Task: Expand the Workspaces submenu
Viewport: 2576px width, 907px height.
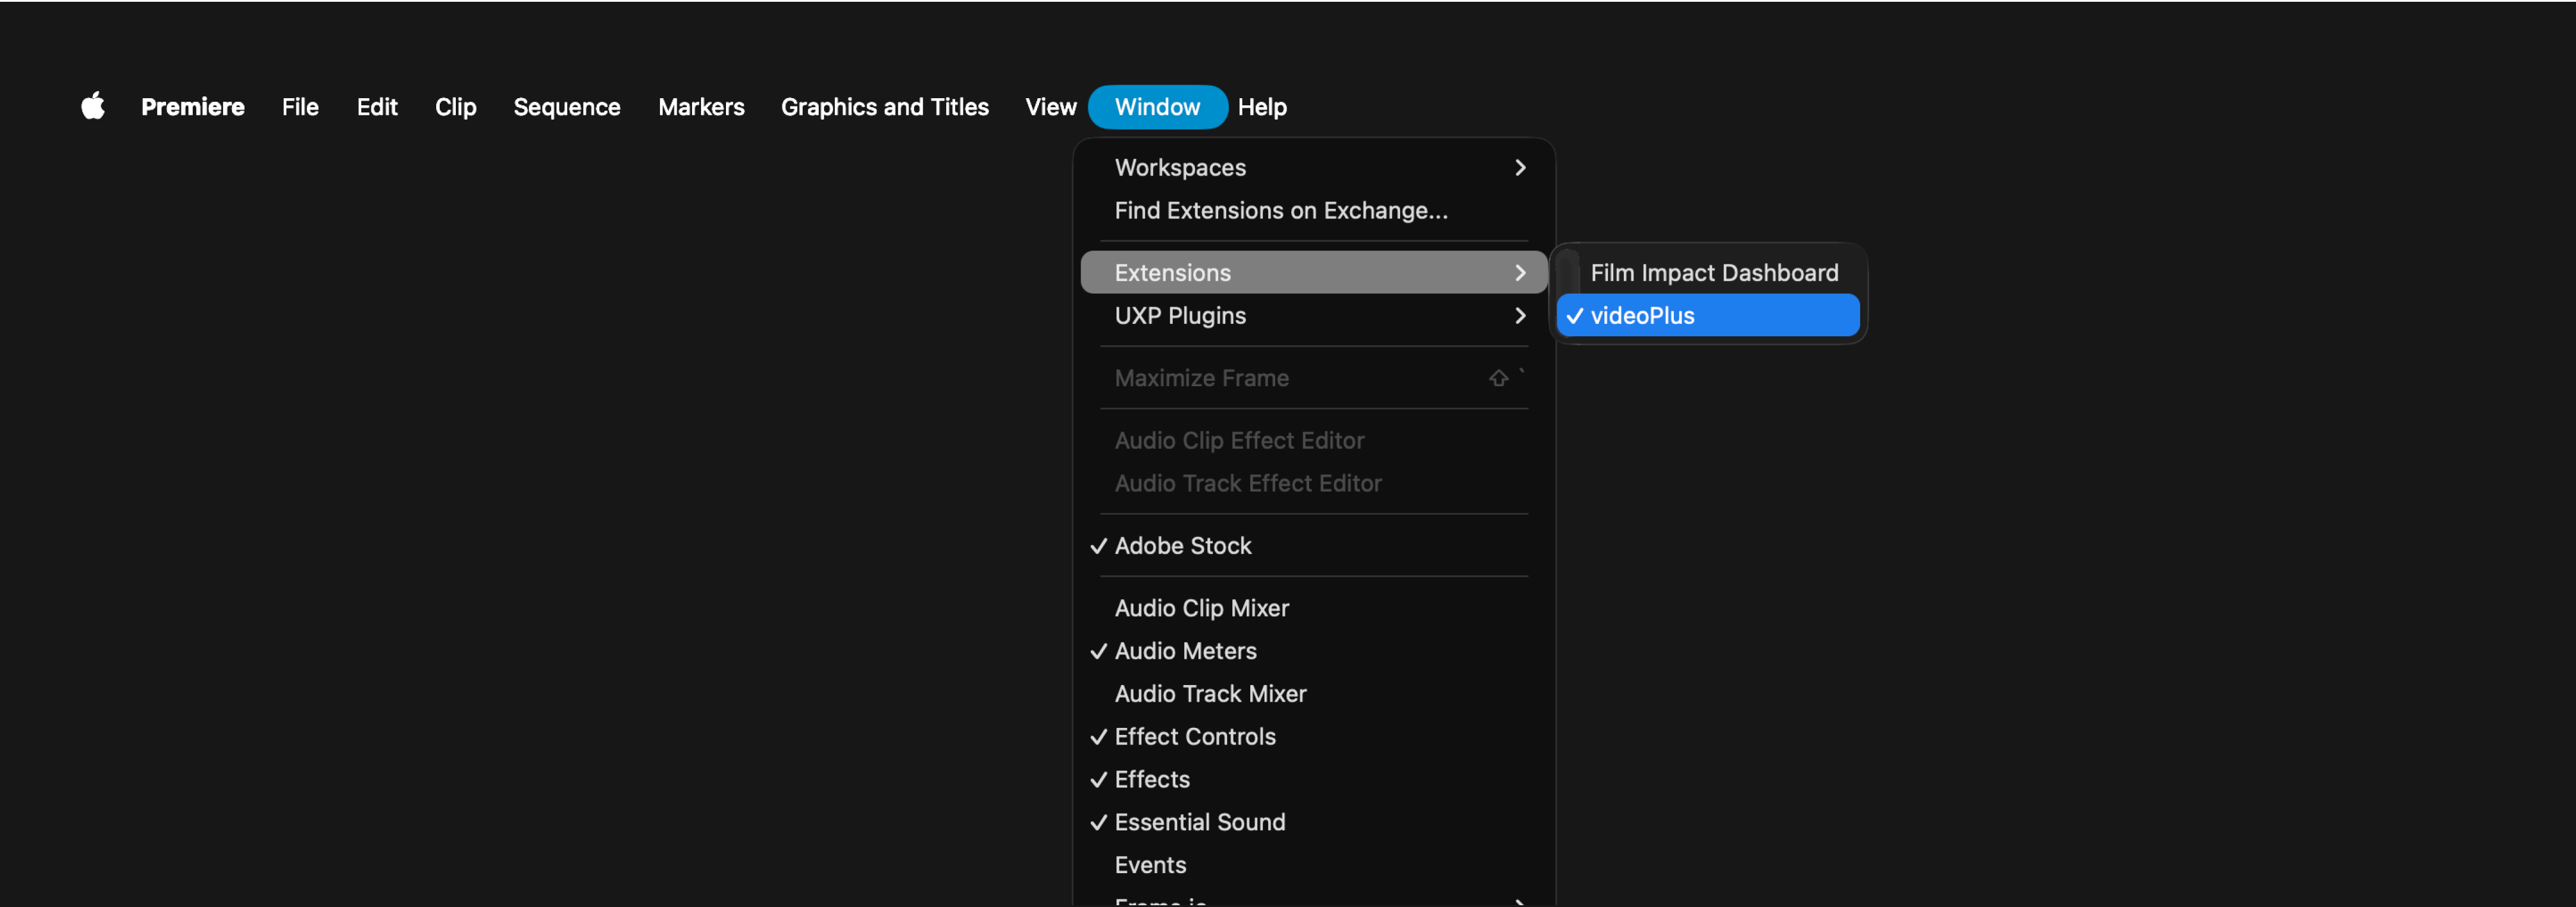Action: [x=1314, y=167]
